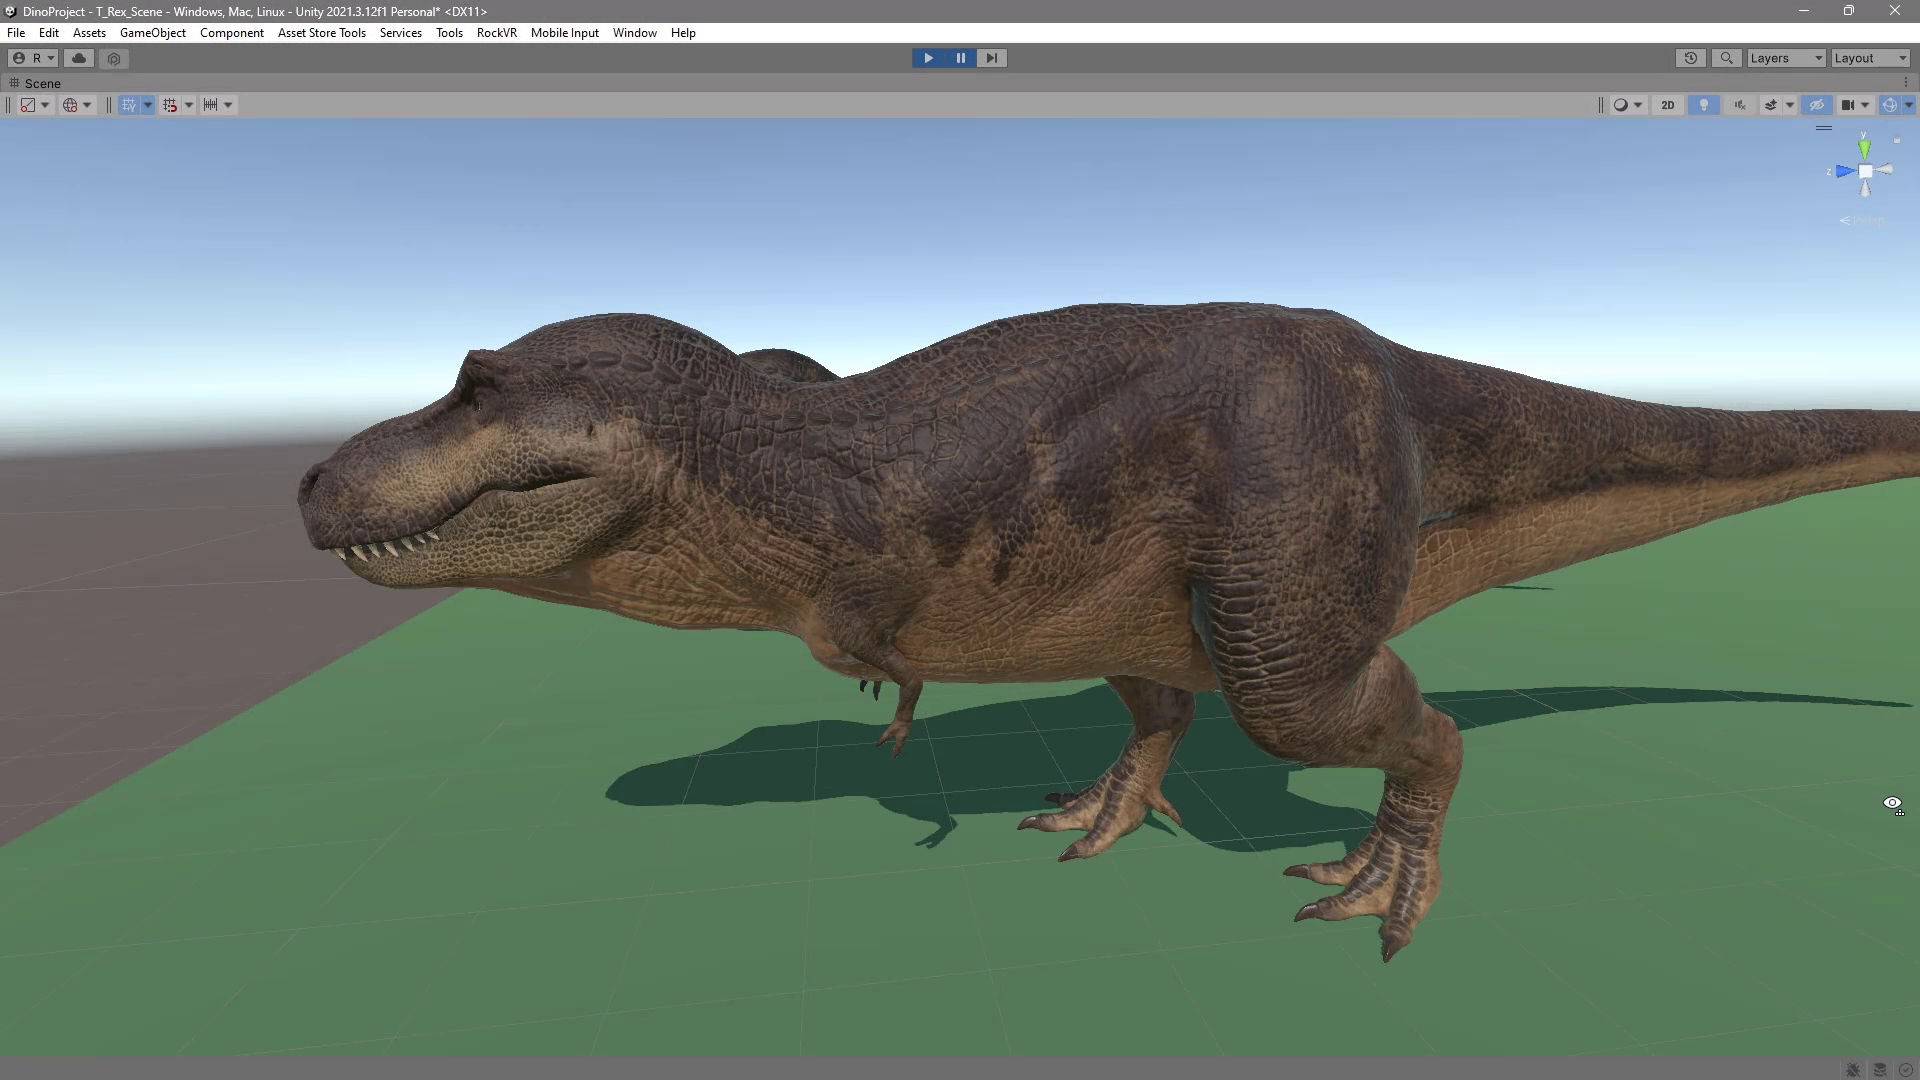Image resolution: width=1920 pixels, height=1080 pixels.
Task: Toggle scene audio mute
Action: pyautogui.click(x=1740, y=105)
